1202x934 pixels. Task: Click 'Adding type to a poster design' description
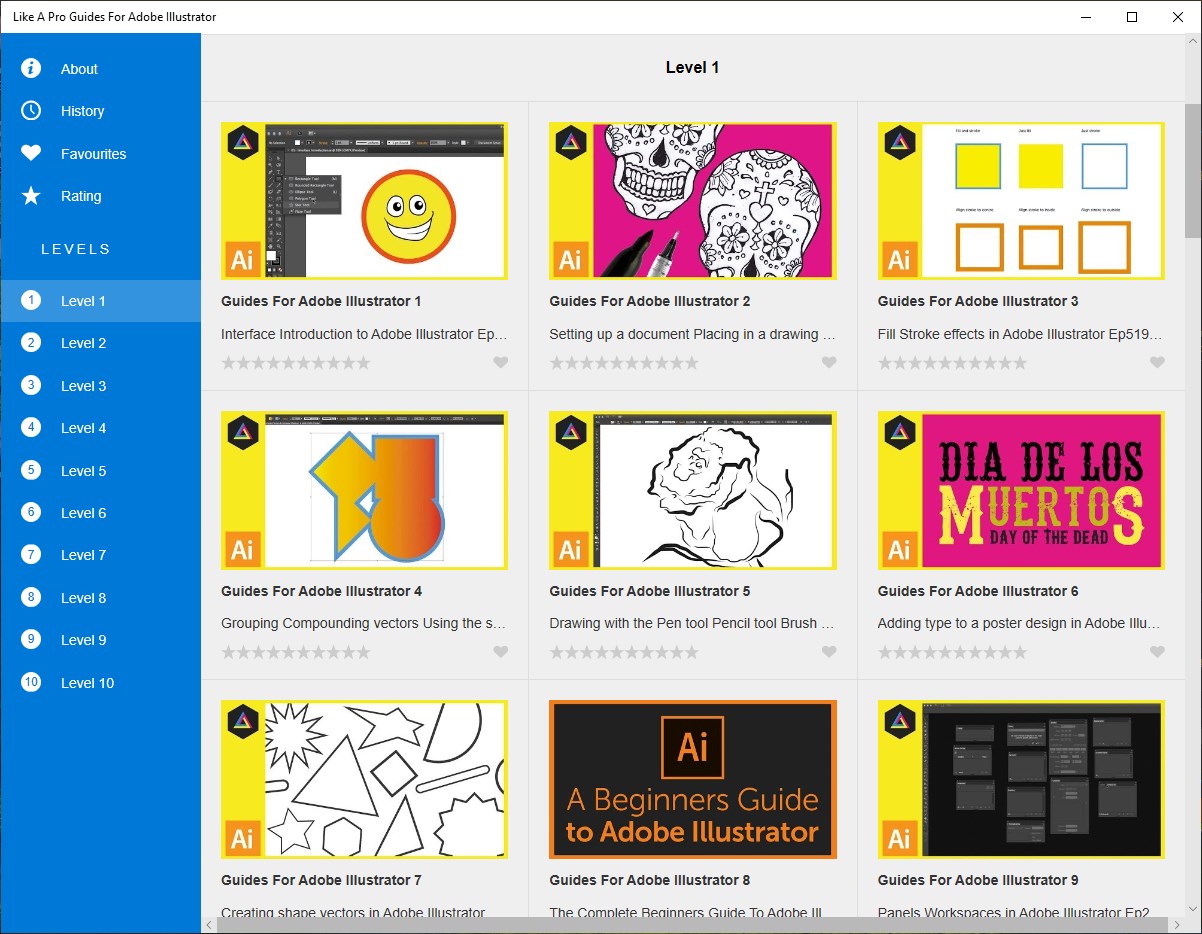coord(1019,623)
